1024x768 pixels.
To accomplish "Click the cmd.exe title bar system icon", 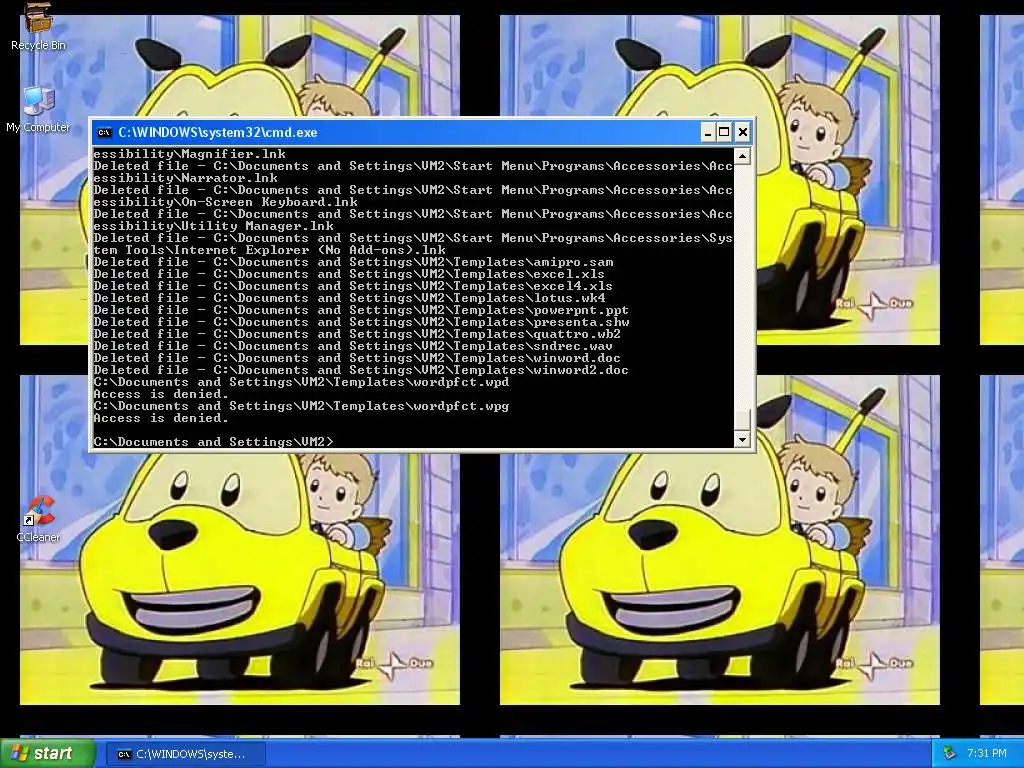I will tap(104, 133).
